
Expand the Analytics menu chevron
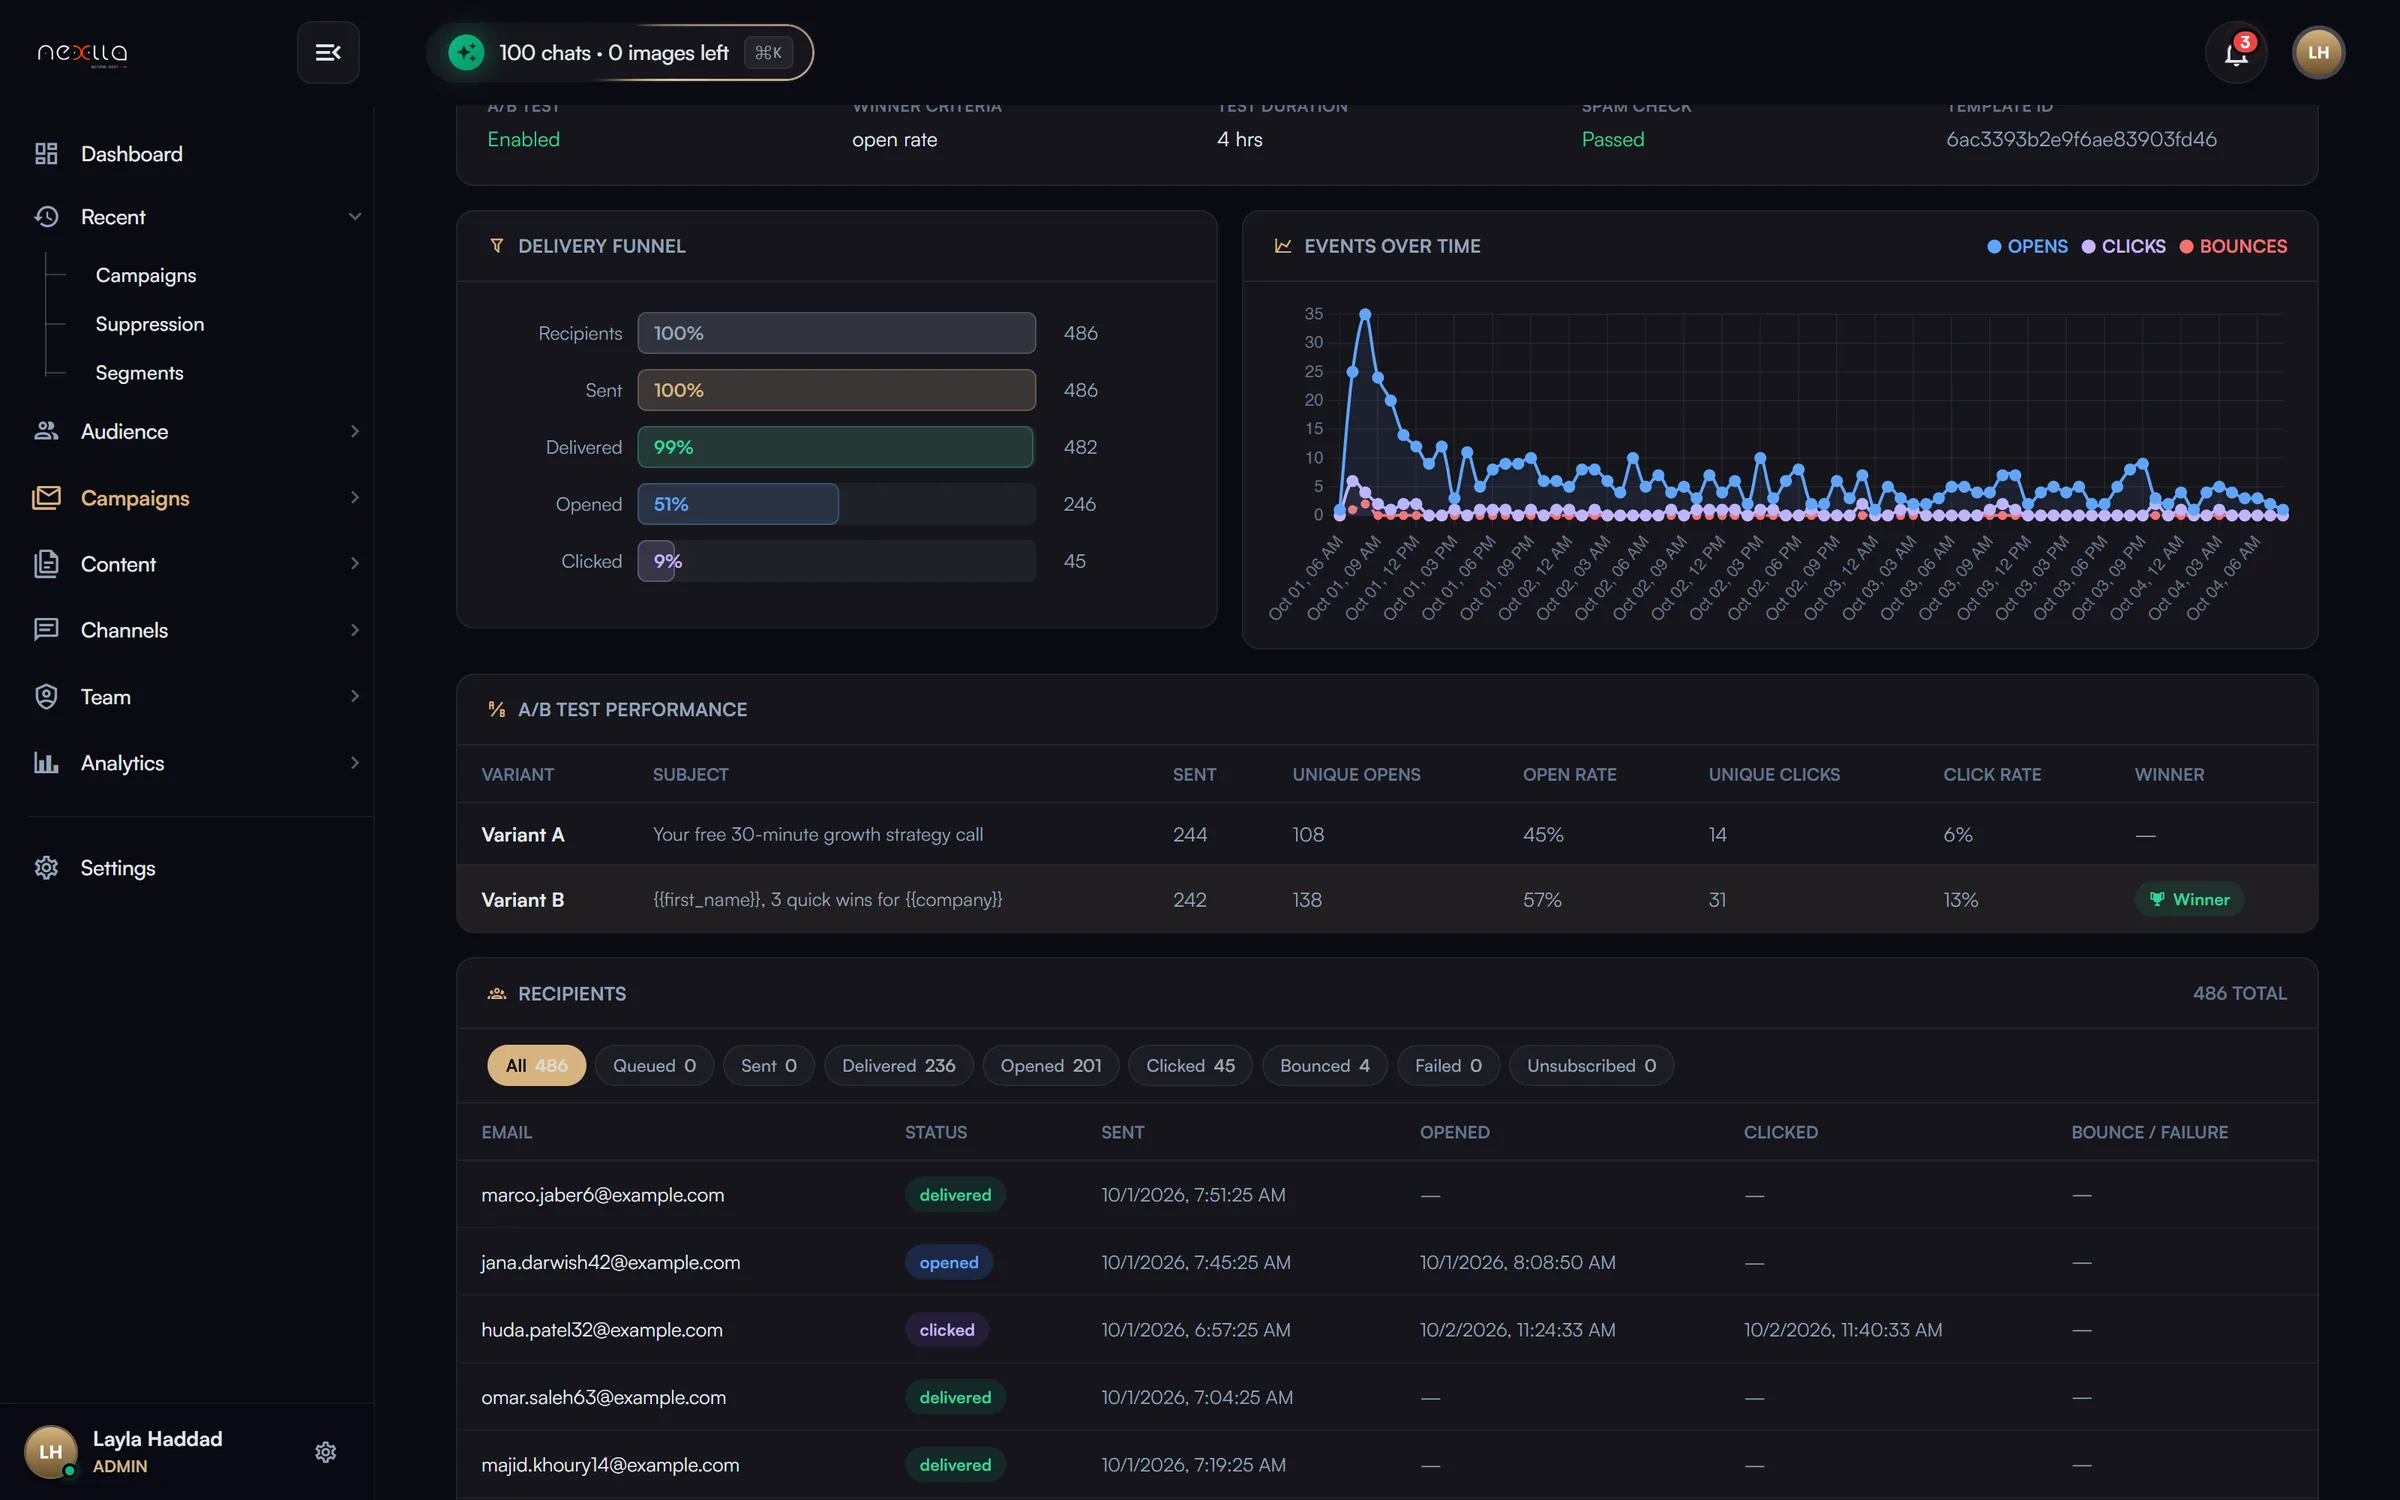click(x=354, y=762)
